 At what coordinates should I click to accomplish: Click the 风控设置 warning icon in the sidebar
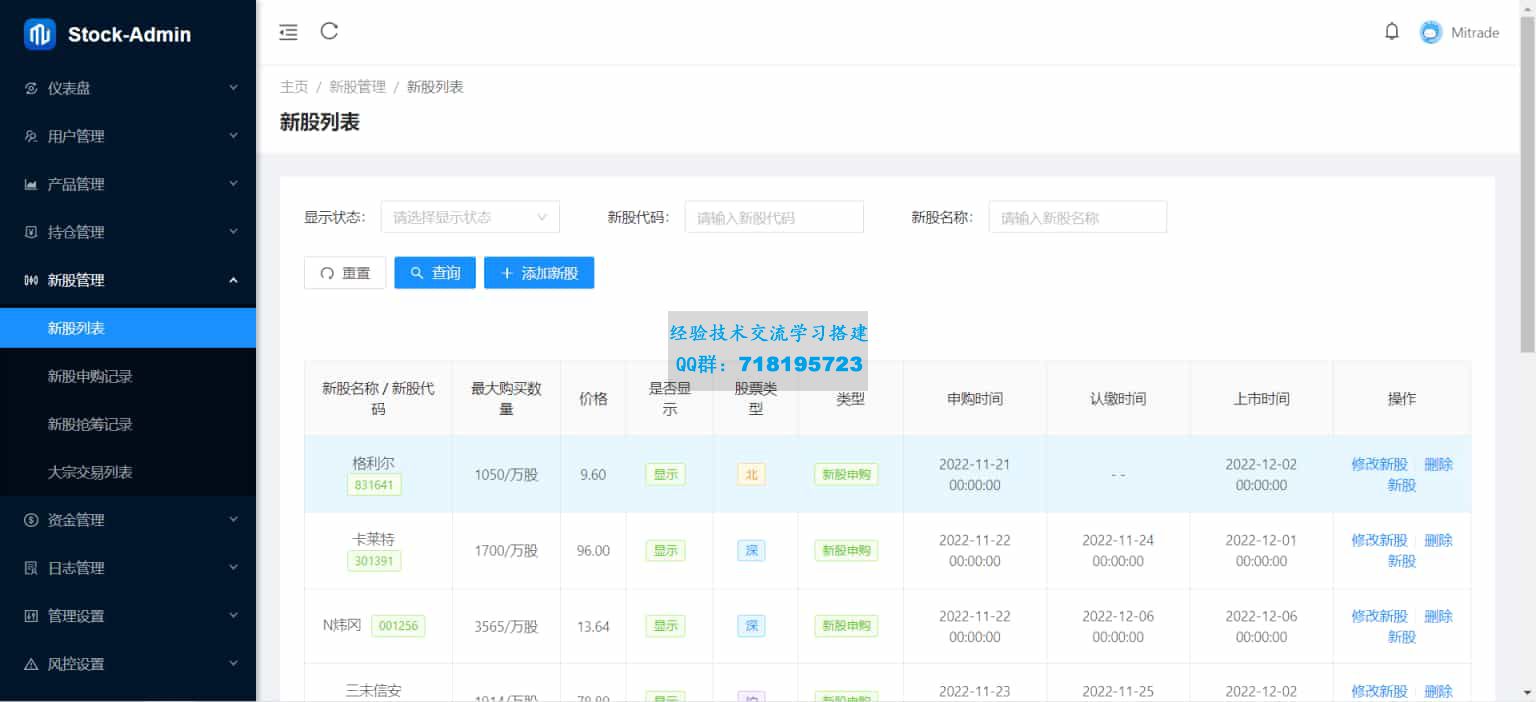click(31, 664)
